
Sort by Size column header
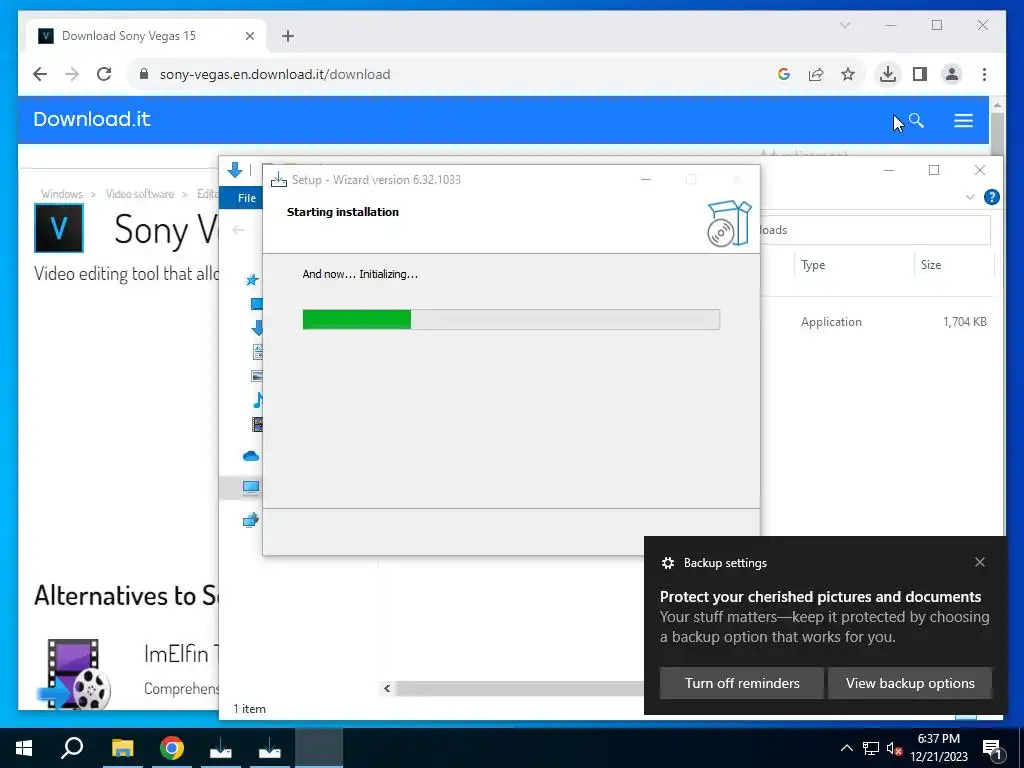tap(931, 264)
